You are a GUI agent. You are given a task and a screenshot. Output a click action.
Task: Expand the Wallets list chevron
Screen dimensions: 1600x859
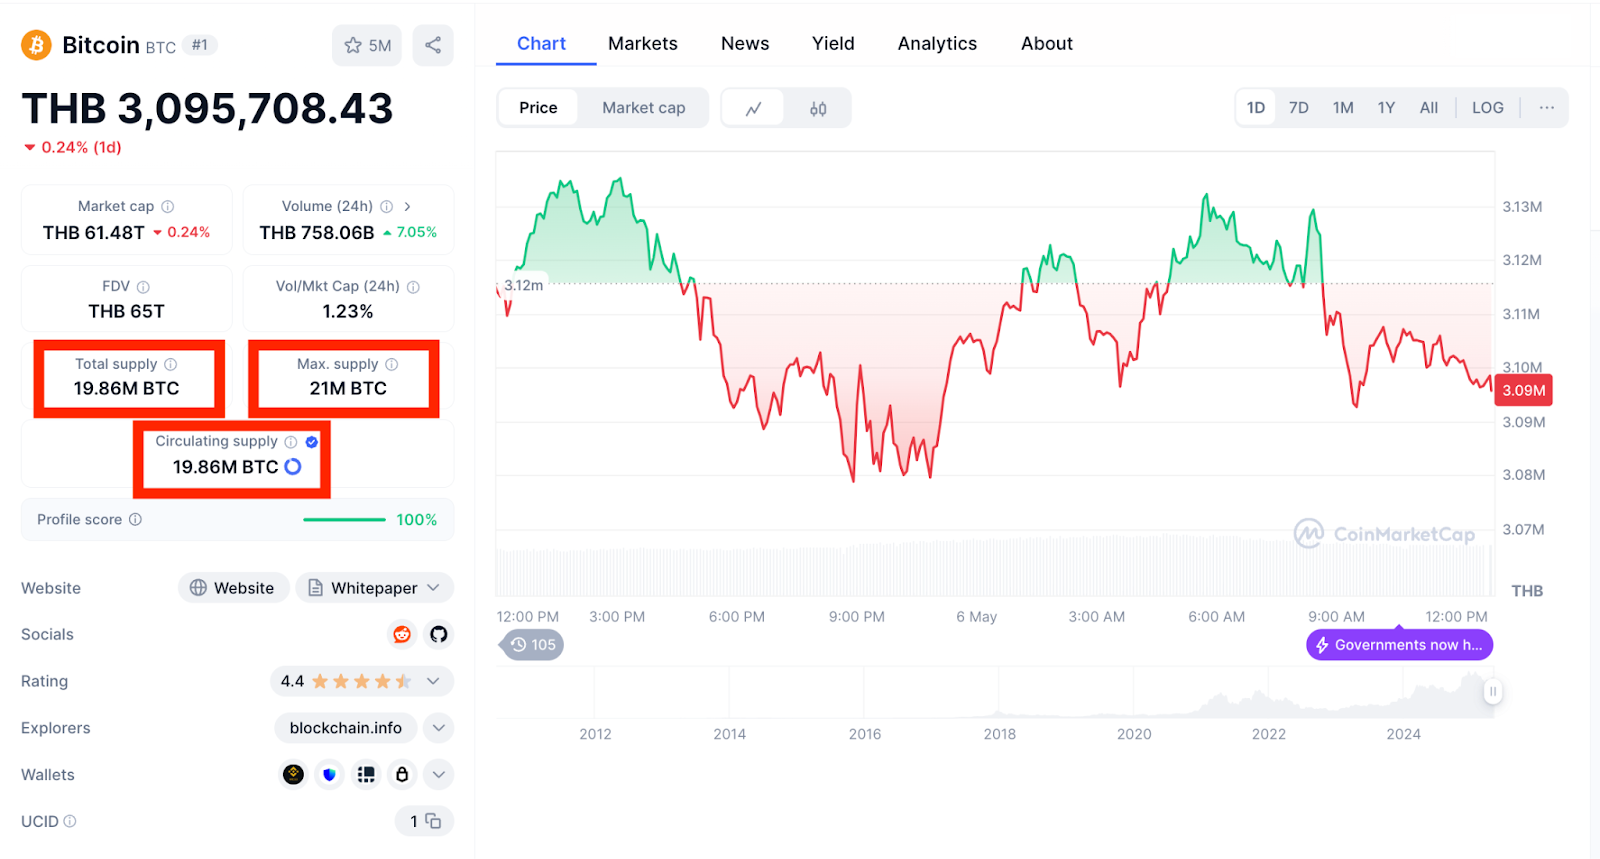tap(438, 774)
